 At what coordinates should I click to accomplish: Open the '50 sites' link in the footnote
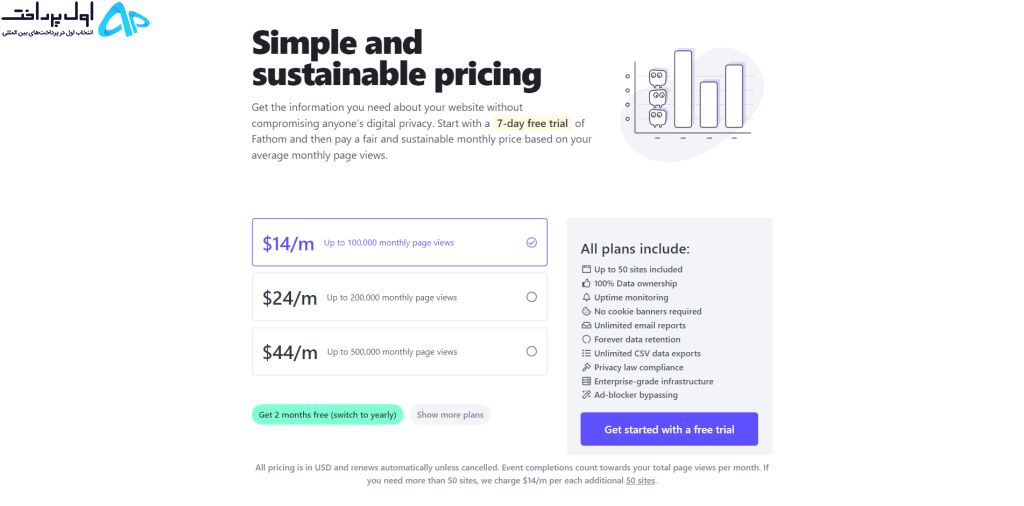[x=640, y=481]
